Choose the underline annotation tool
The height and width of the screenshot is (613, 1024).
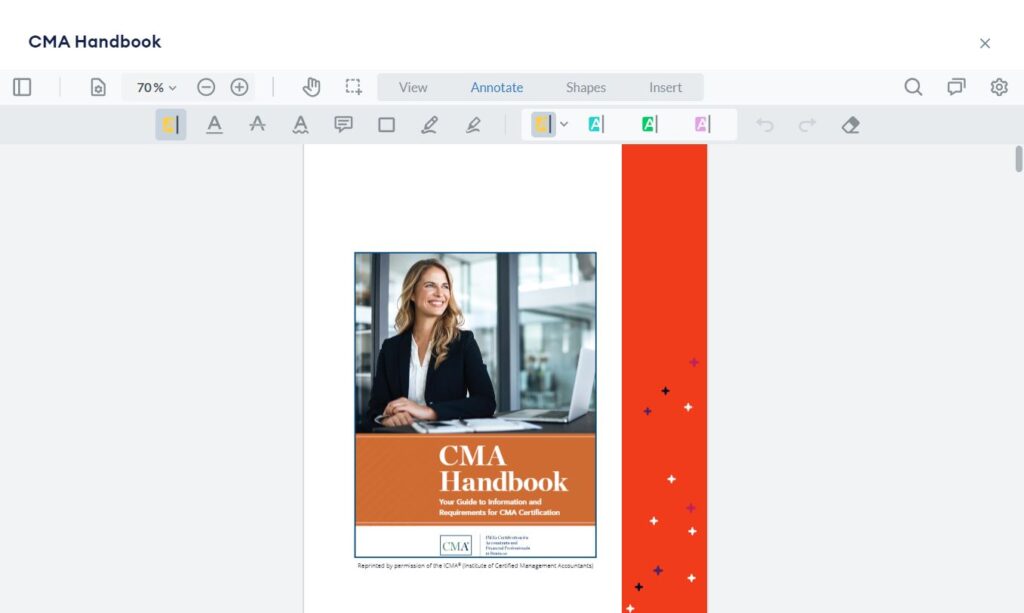click(214, 124)
